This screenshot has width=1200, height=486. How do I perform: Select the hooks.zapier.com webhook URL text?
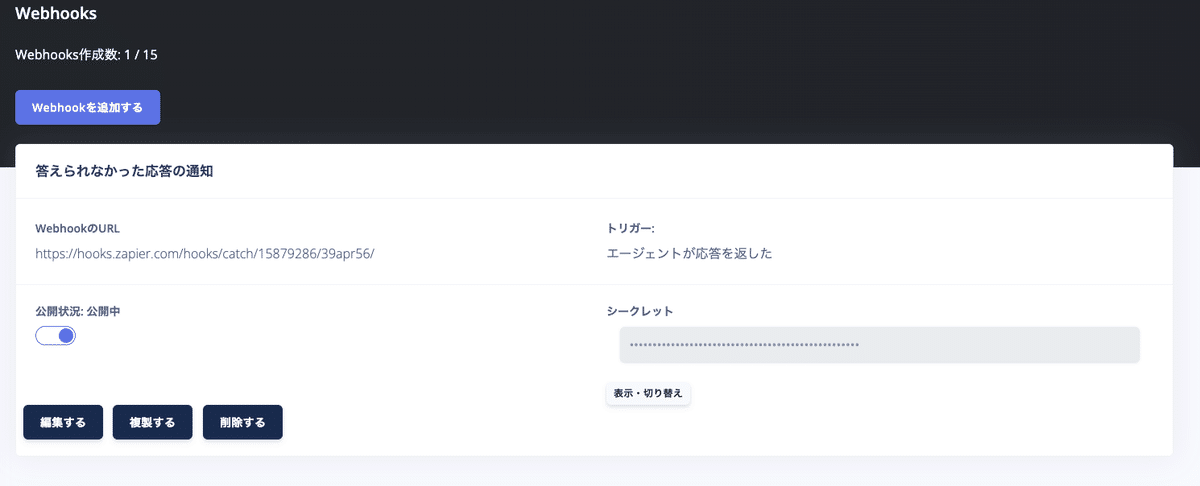pyautogui.click(x=205, y=254)
